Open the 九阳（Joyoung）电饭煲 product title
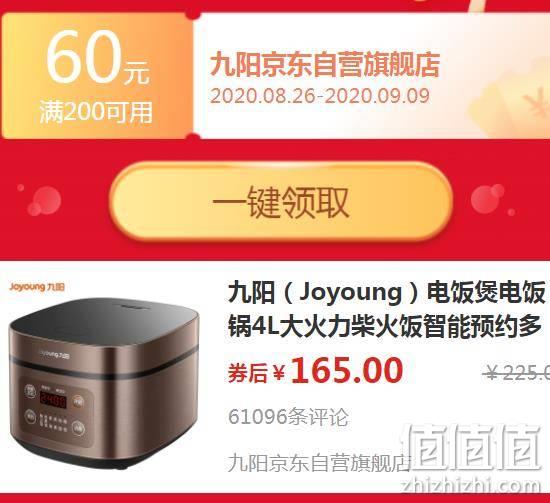Image resolution: width=550 pixels, height=503 pixels. tap(386, 309)
